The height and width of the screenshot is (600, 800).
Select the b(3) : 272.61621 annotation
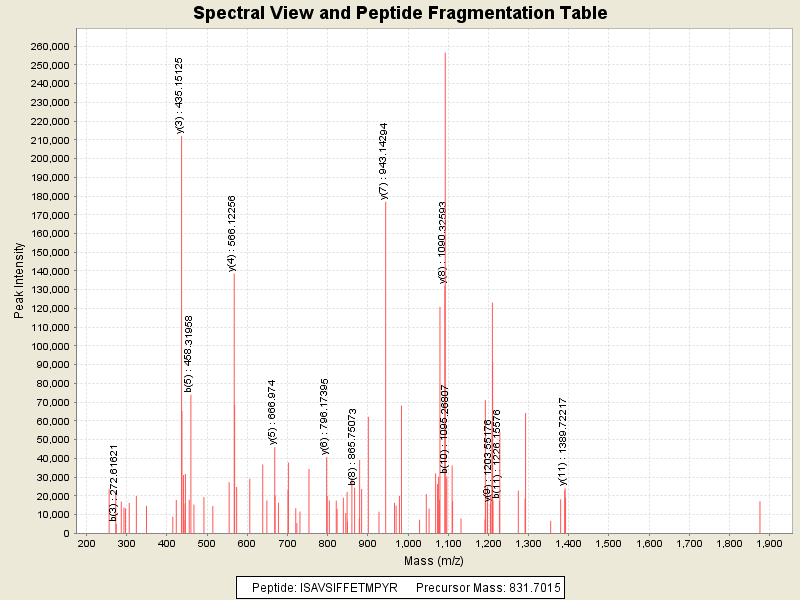[114, 482]
